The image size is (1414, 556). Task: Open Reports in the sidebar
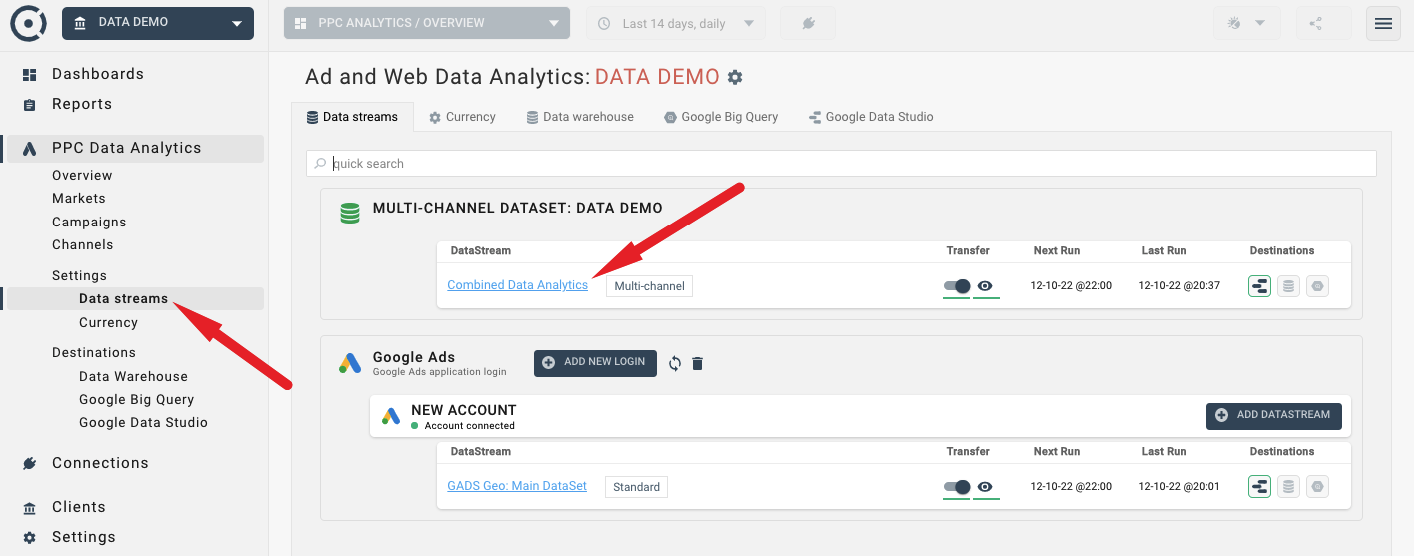82,104
